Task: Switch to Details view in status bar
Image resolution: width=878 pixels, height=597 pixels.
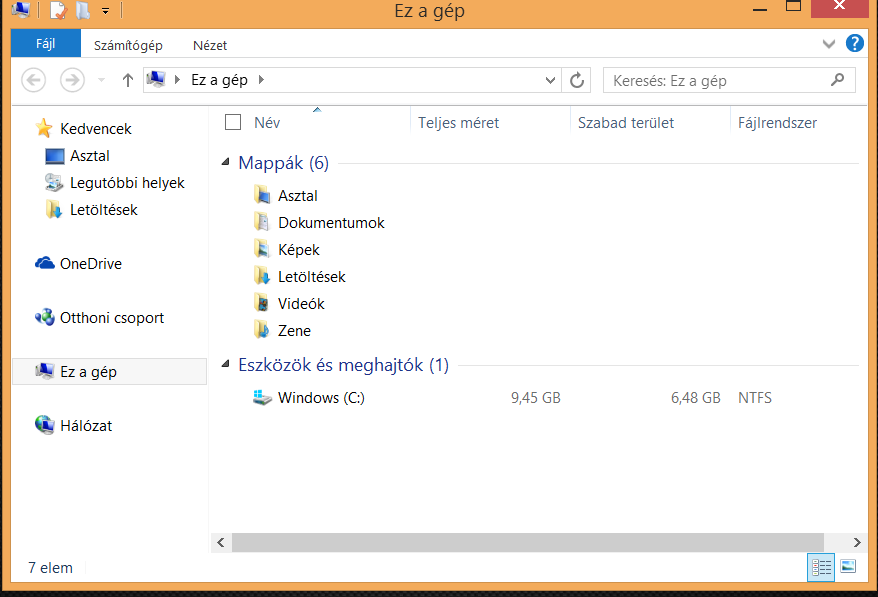Action: (x=821, y=567)
